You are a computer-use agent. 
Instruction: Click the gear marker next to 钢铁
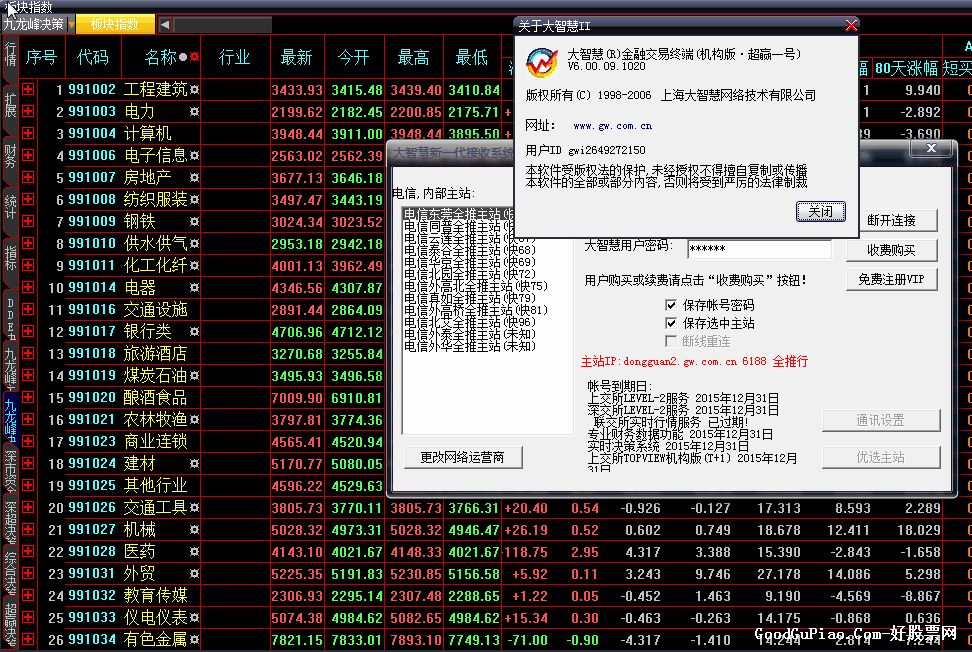pos(195,221)
